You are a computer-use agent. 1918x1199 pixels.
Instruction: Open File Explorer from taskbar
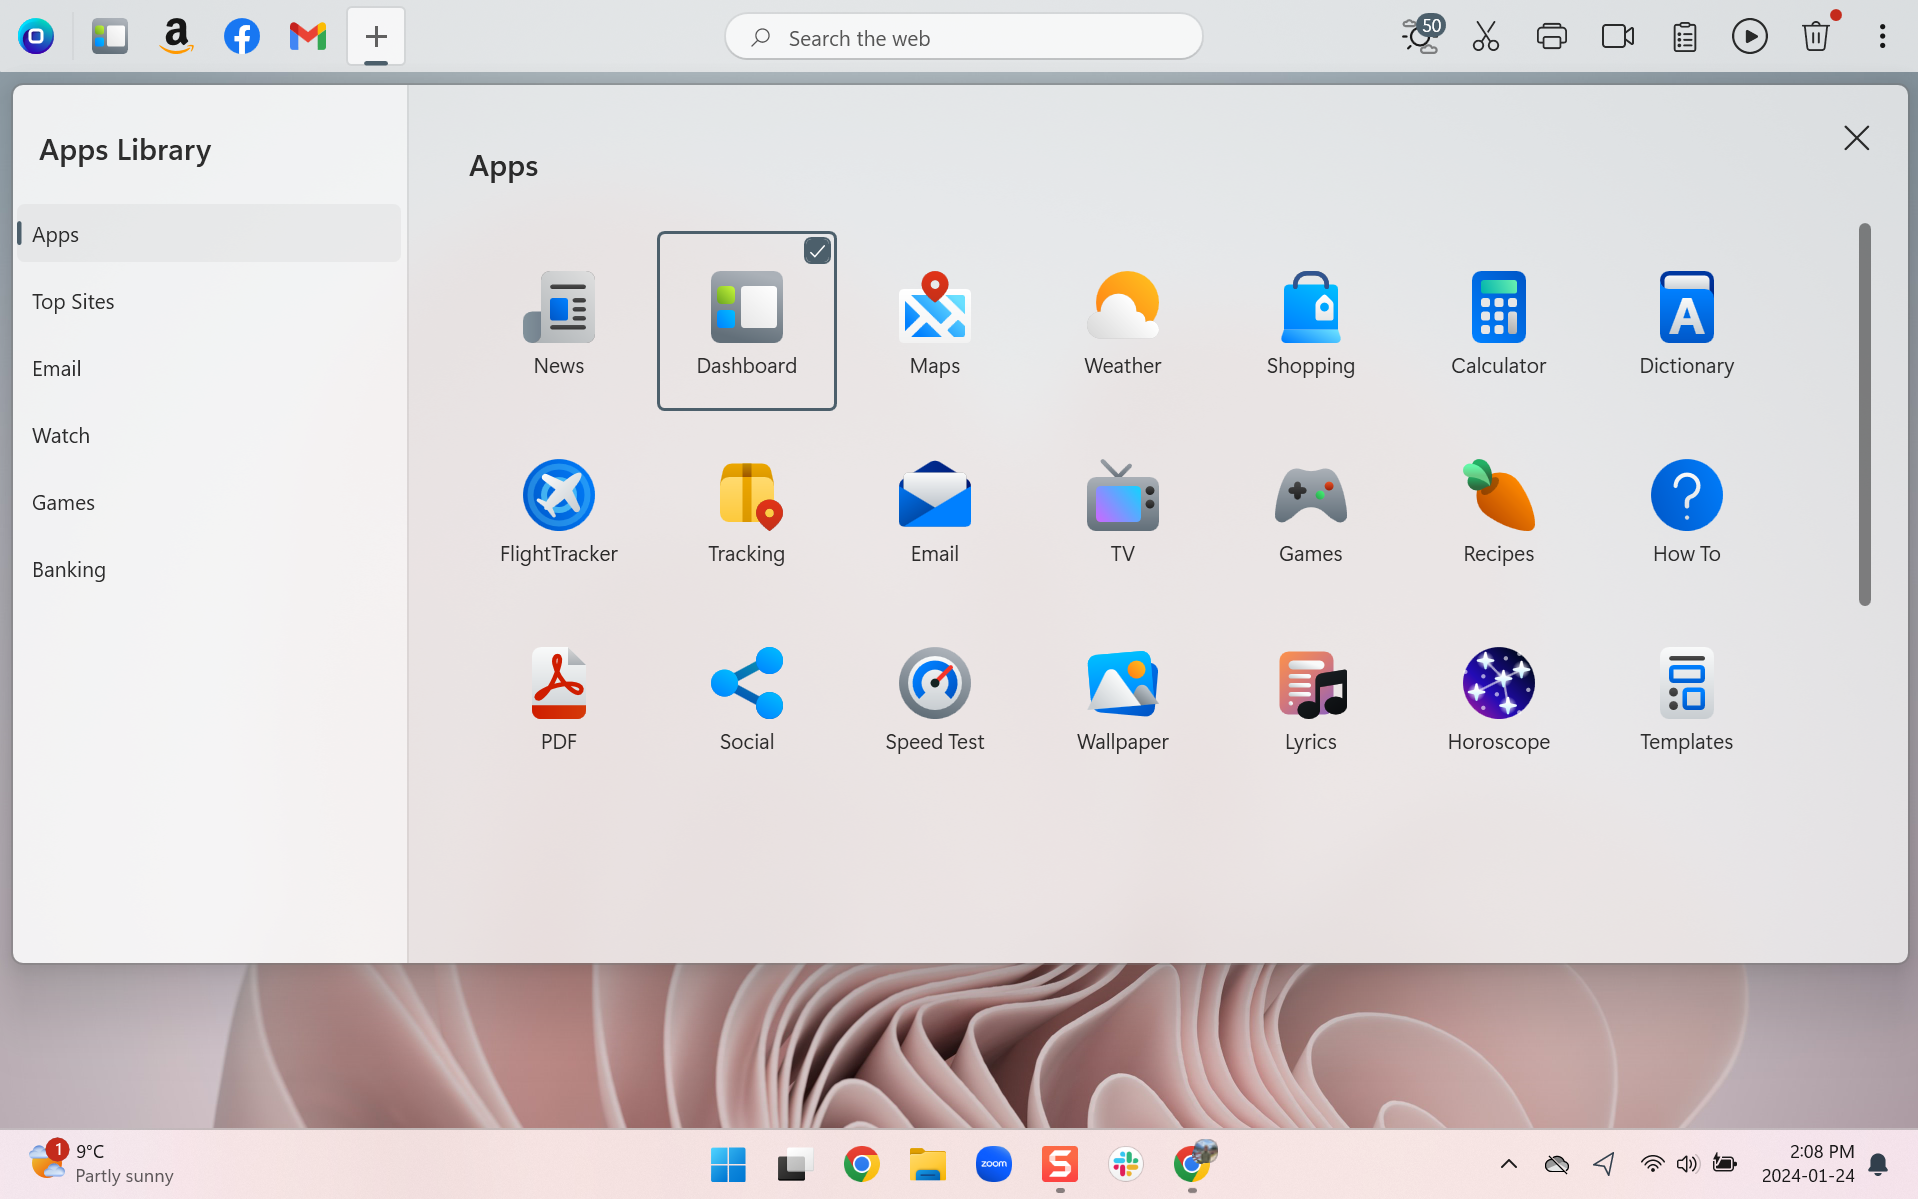[927, 1164]
